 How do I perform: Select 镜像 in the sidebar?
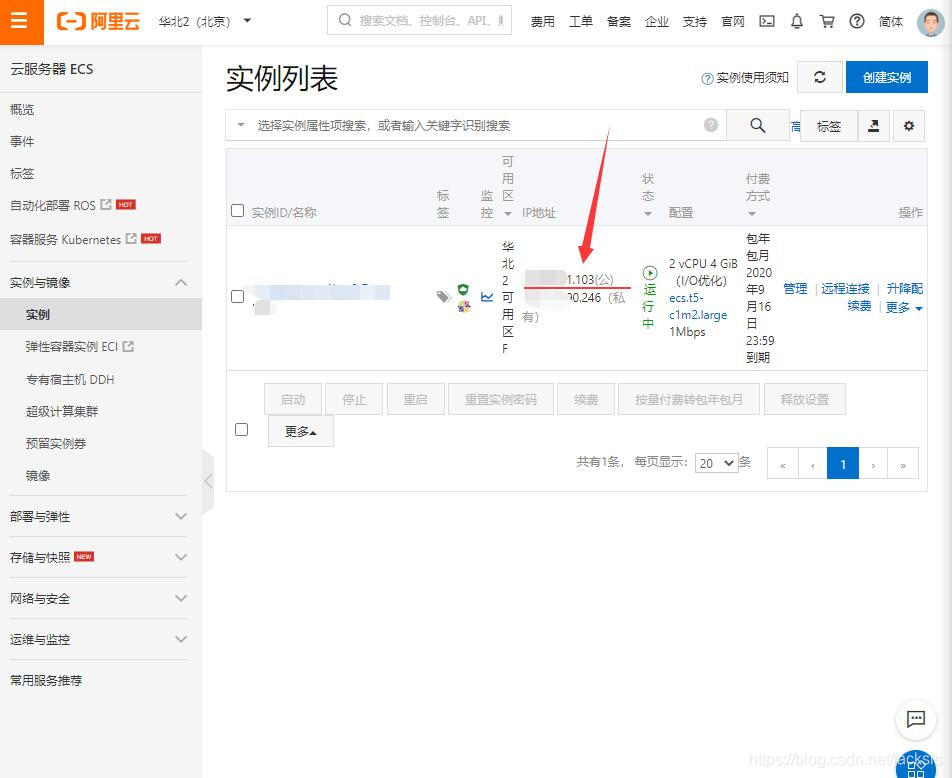(38, 476)
